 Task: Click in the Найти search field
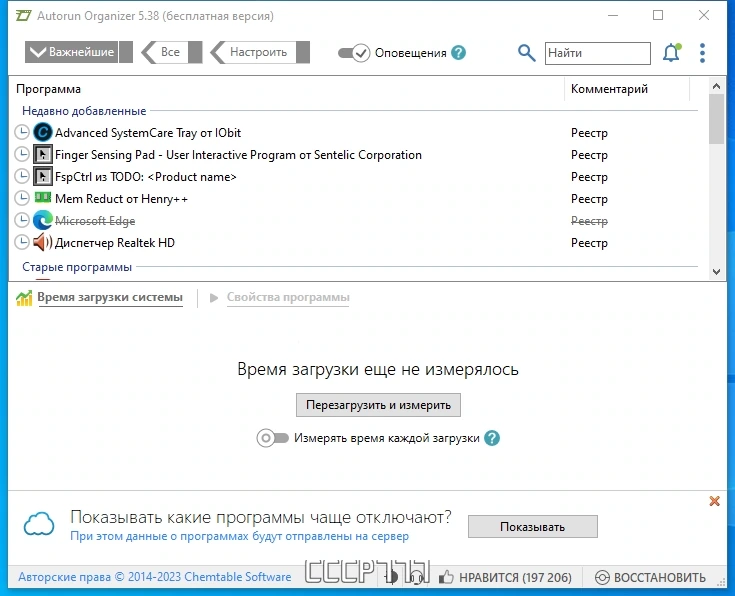(598, 53)
